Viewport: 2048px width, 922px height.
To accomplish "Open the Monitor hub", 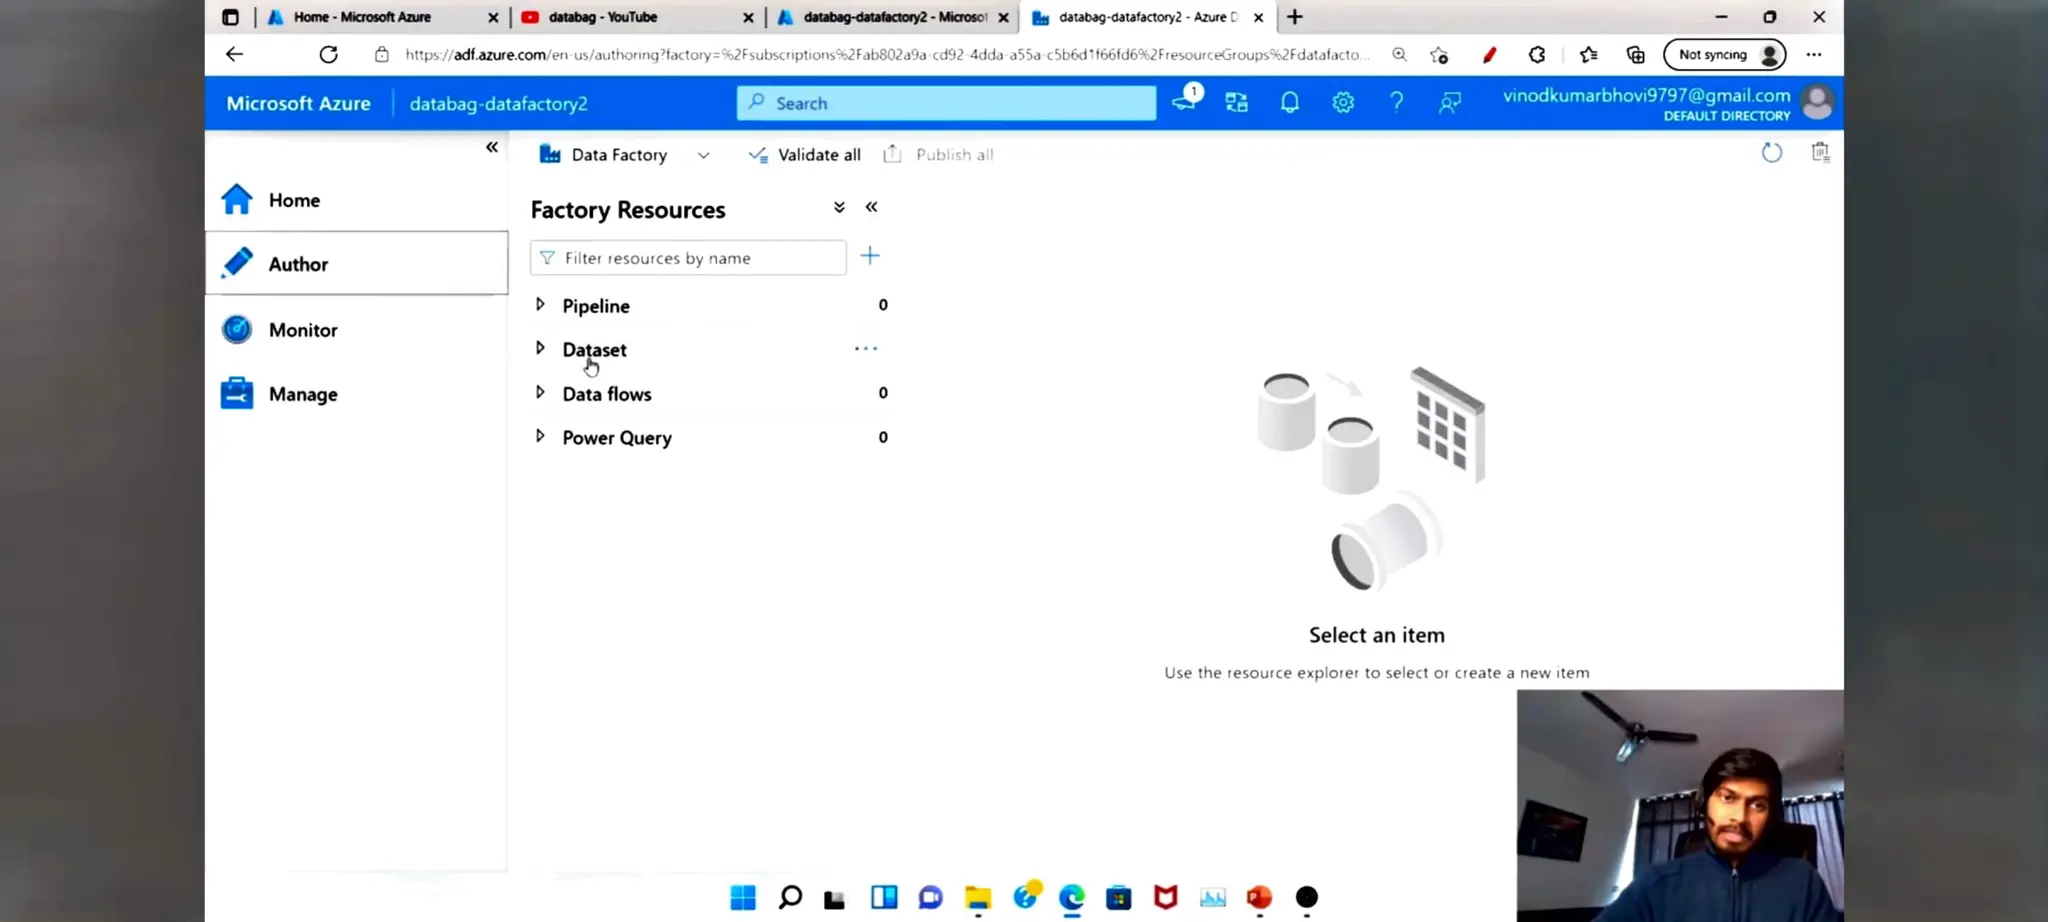I will (x=356, y=329).
